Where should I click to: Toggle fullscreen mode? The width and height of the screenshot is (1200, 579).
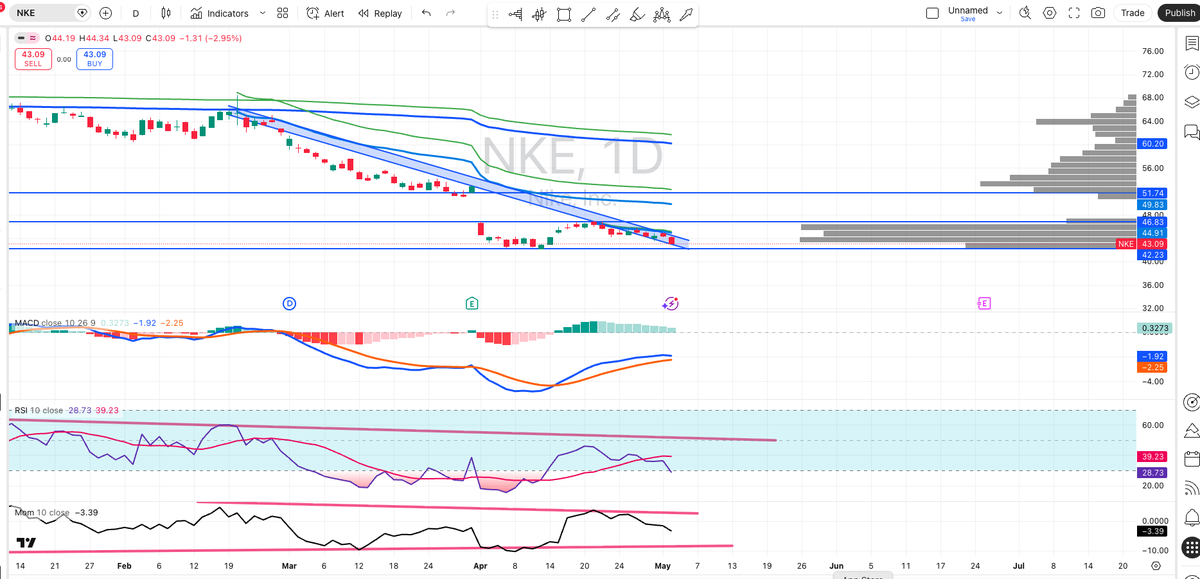click(1074, 13)
